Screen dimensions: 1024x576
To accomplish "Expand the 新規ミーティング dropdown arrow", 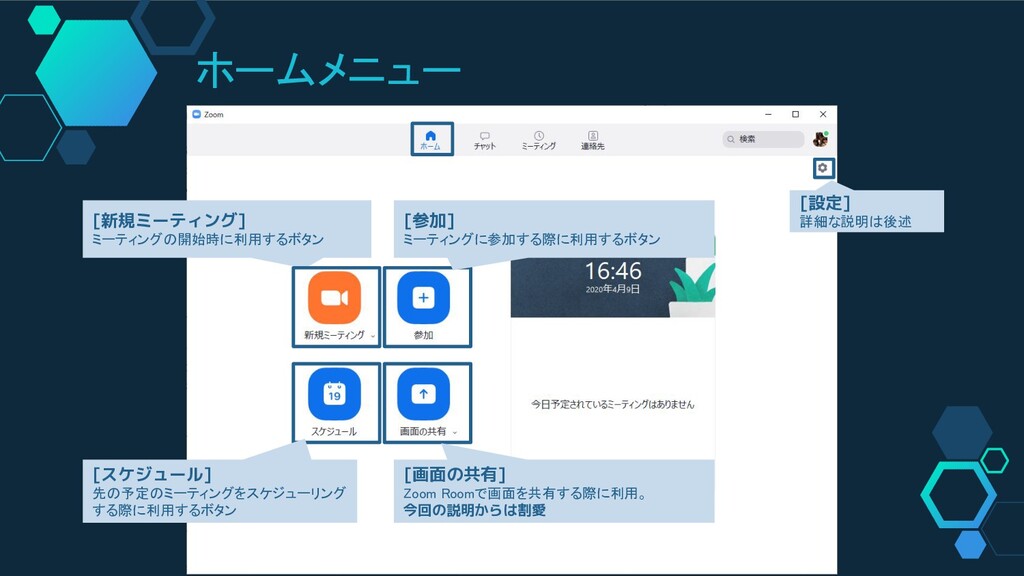I will click(373, 336).
